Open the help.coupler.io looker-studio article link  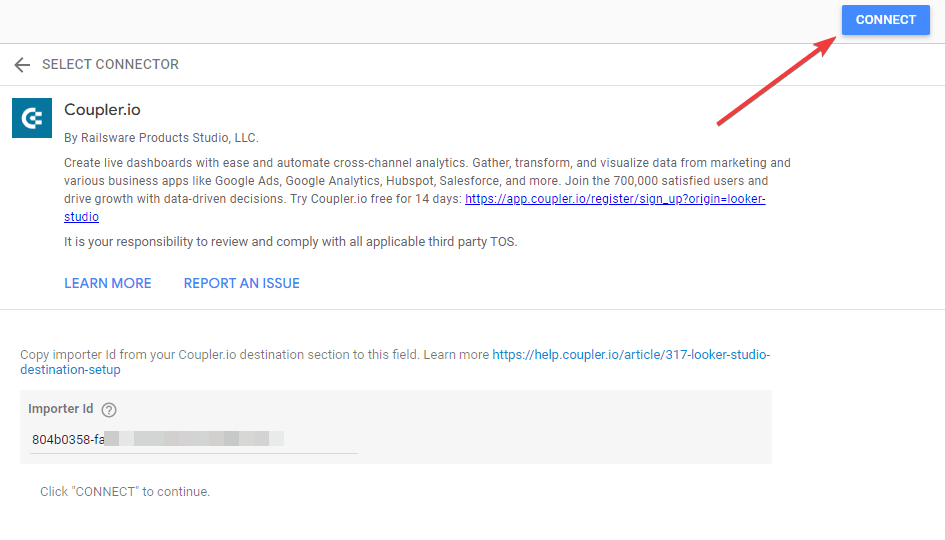[x=631, y=354]
